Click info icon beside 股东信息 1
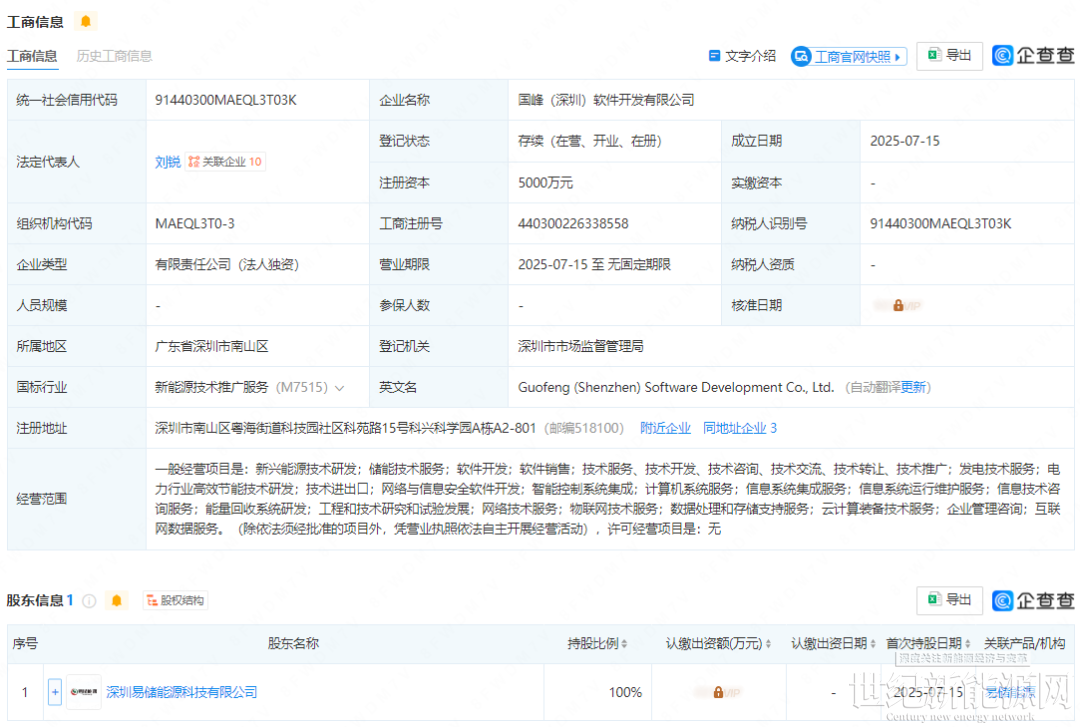Screen dimensions: 1080x727 tap(90, 601)
